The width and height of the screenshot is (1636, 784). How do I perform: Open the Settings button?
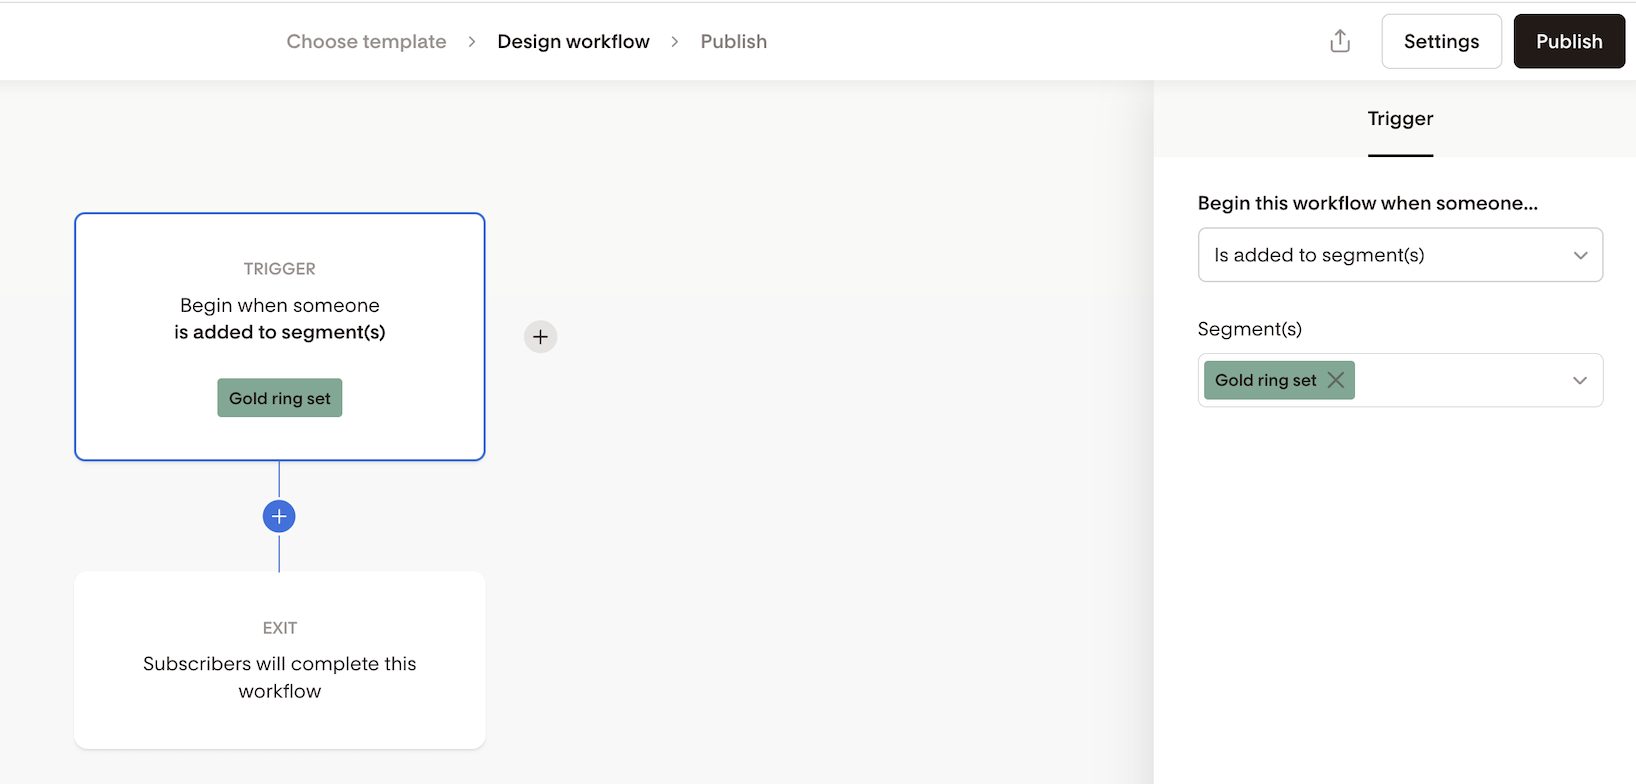[x=1441, y=41]
